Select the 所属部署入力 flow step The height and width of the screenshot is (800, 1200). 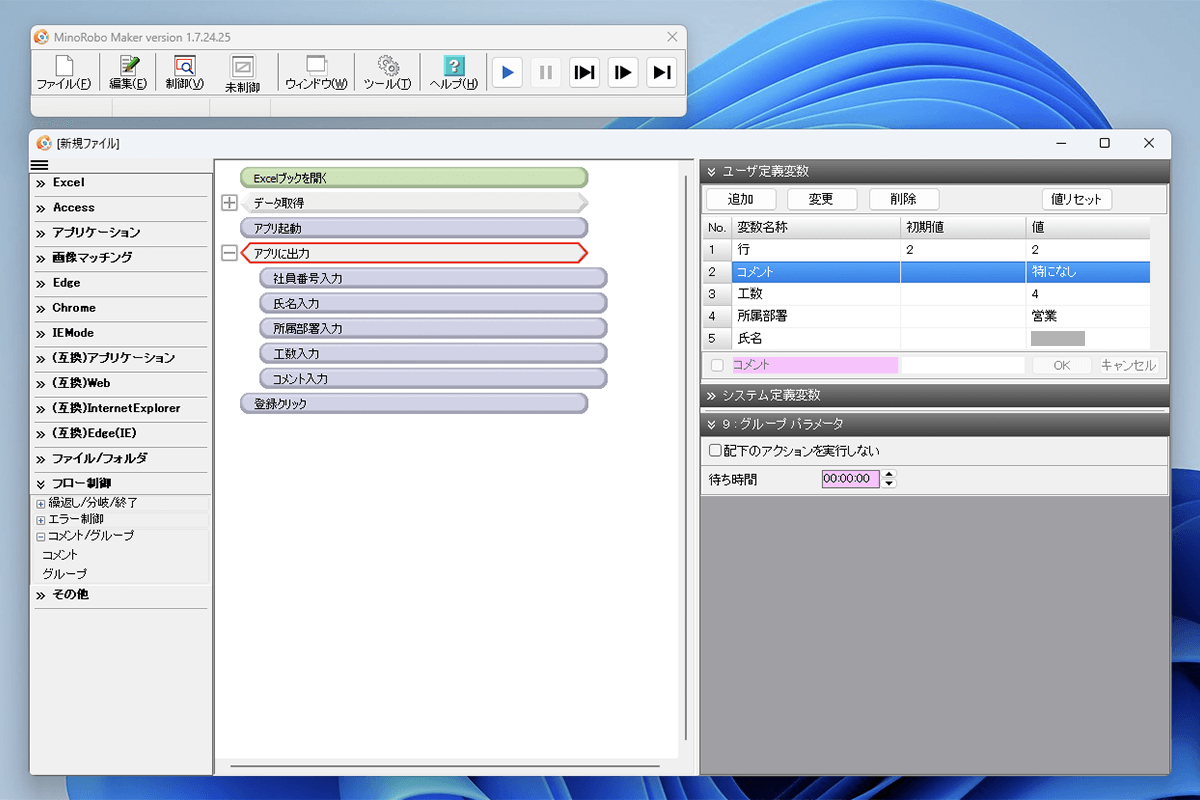pos(433,328)
